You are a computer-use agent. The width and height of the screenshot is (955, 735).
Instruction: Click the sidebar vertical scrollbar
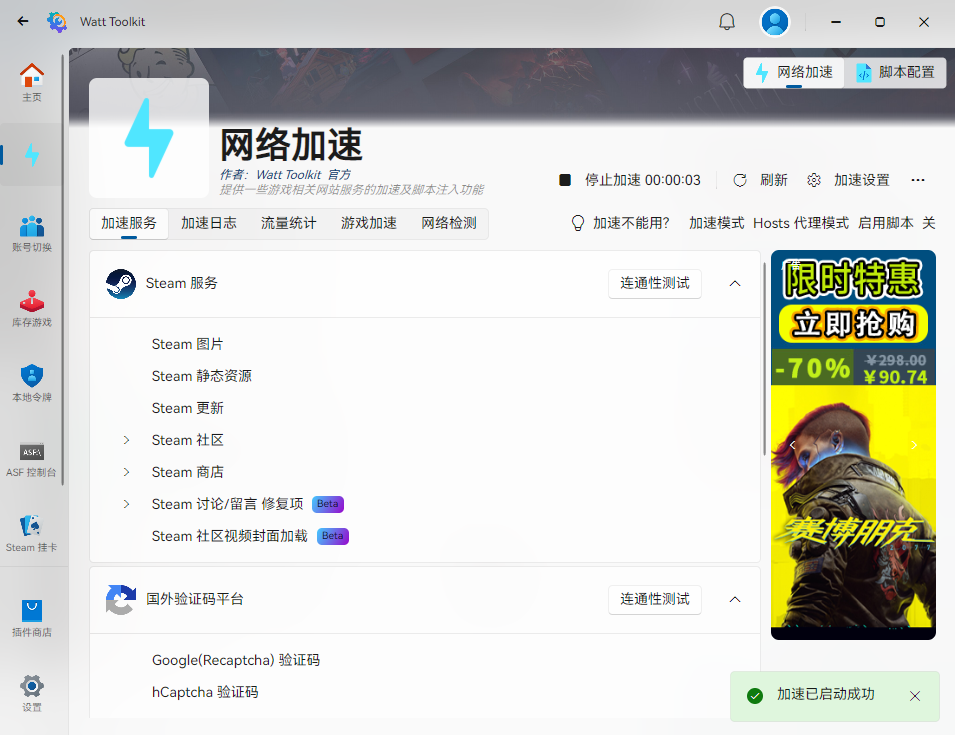coord(62,270)
